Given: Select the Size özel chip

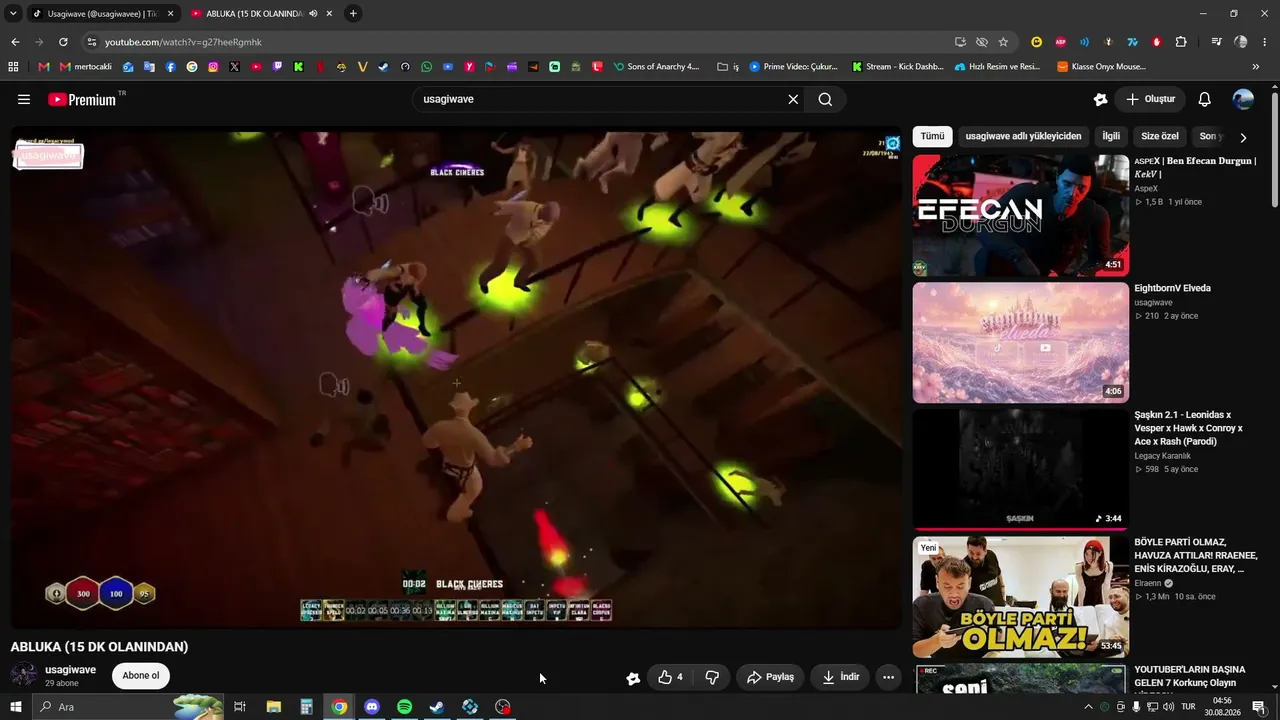Looking at the screenshot, I should 1160,136.
